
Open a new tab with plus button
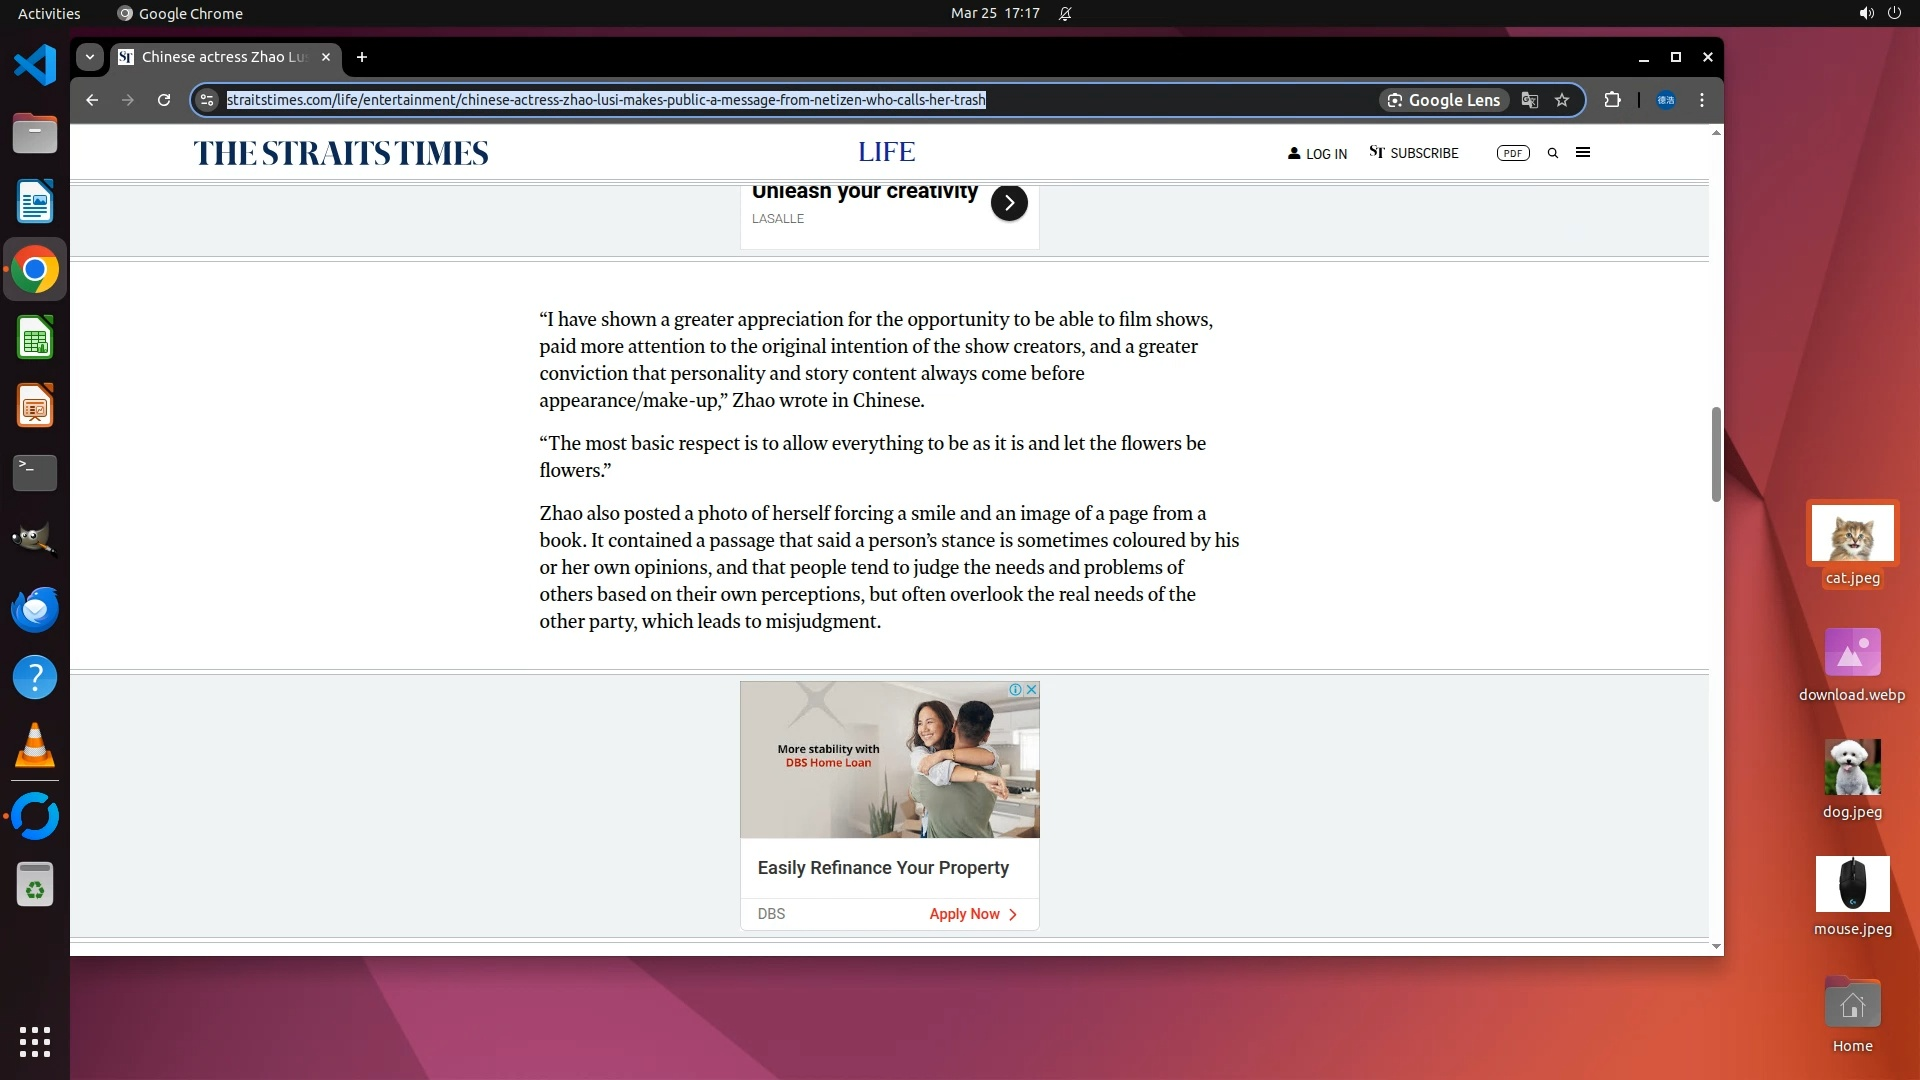(x=362, y=57)
